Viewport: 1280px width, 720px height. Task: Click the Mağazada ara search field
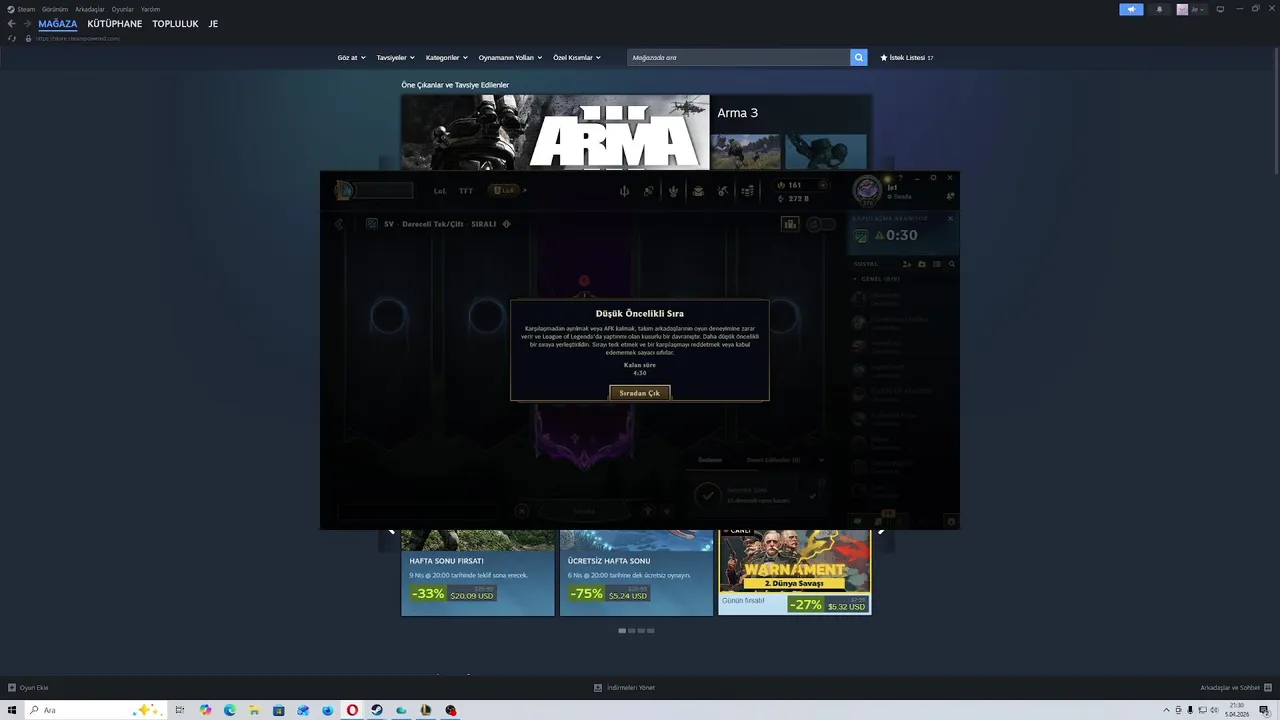point(739,58)
